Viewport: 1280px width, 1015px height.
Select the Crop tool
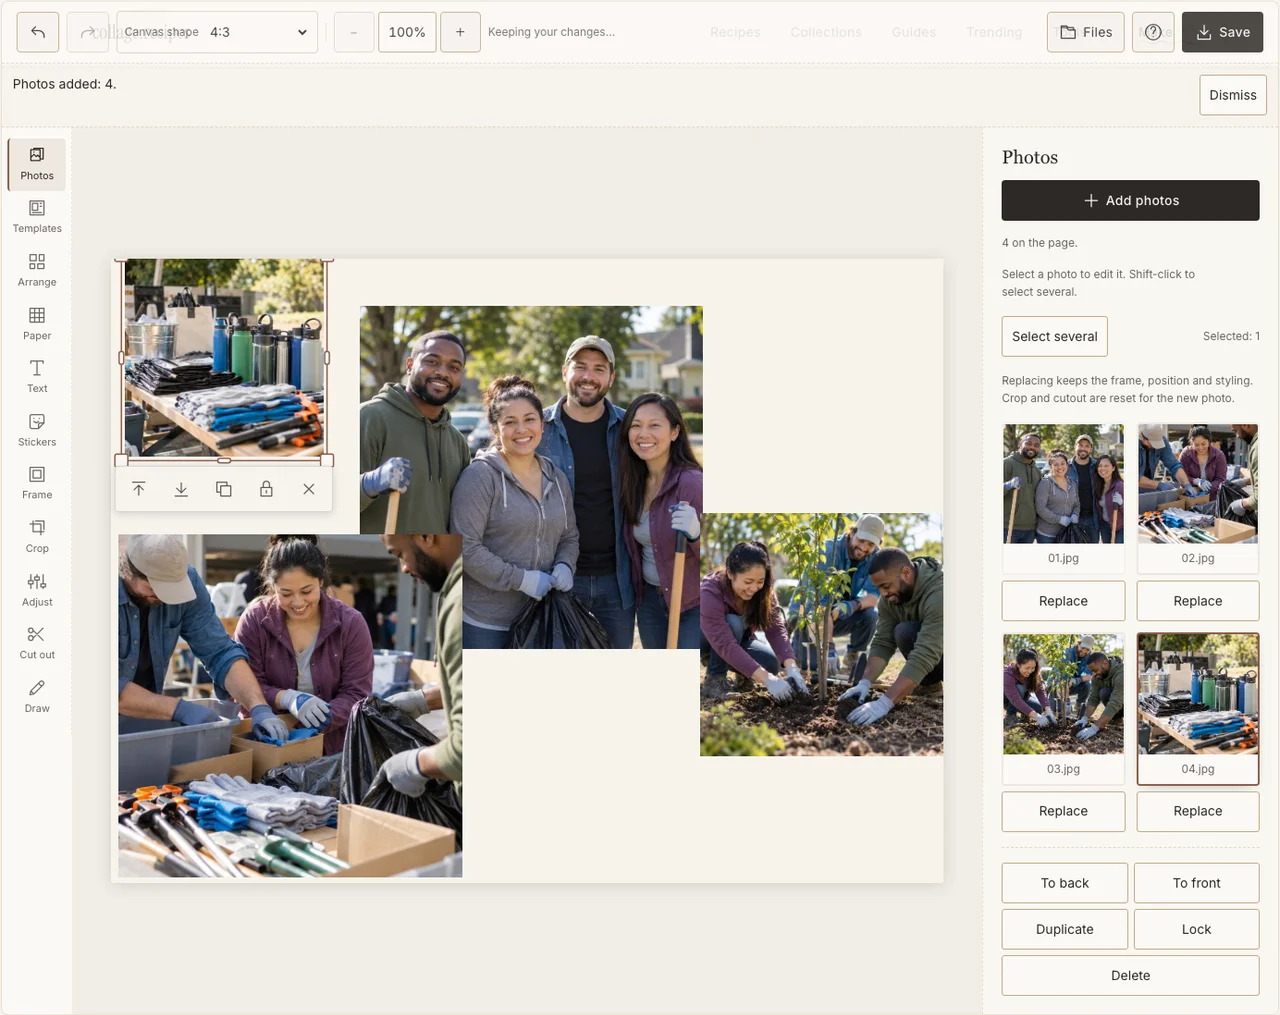(37, 537)
